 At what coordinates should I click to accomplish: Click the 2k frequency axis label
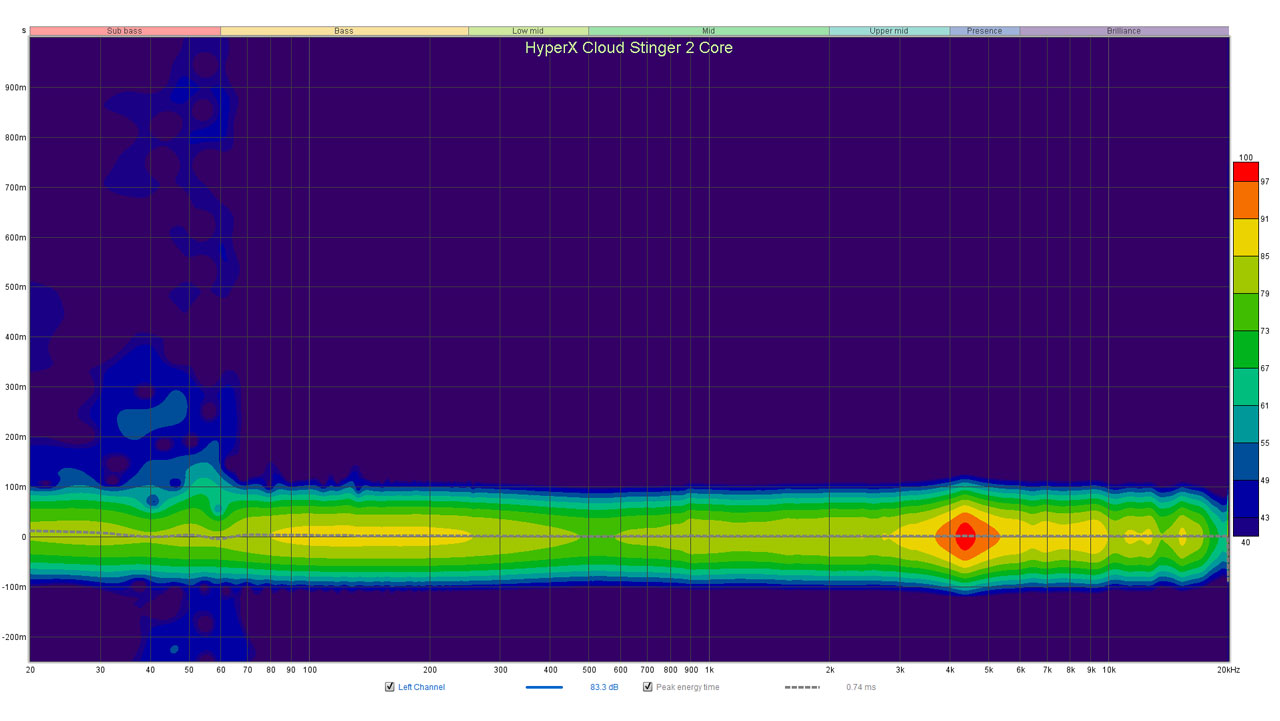tap(830, 669)
